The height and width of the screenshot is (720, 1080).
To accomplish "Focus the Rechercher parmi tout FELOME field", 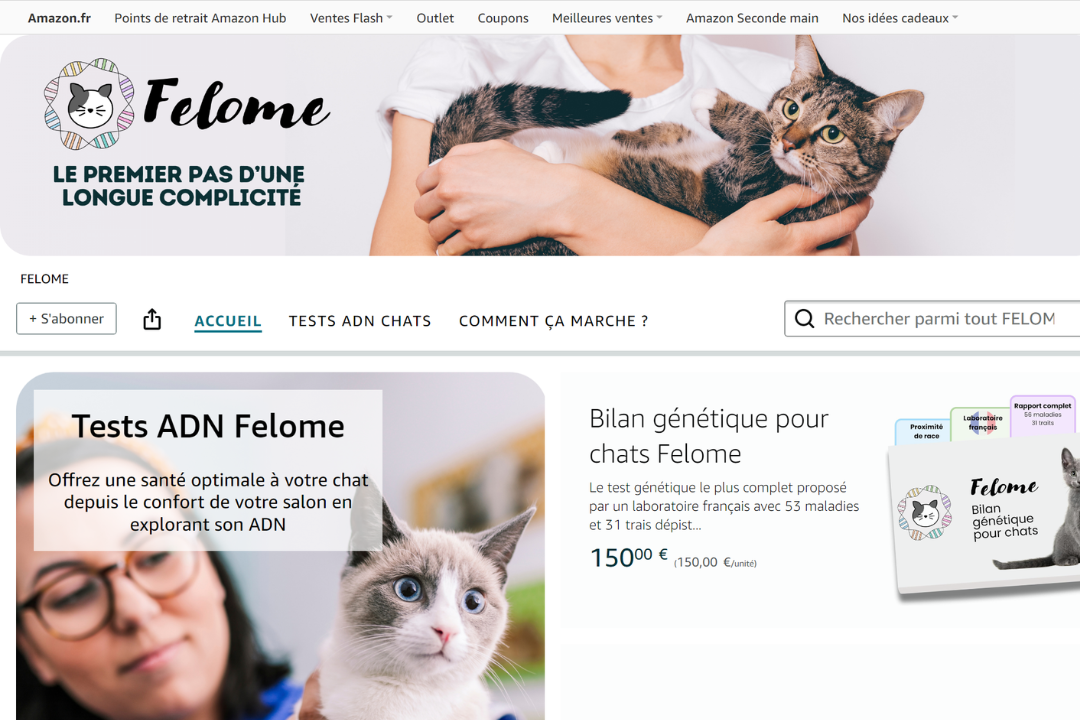I will [932, 318].
